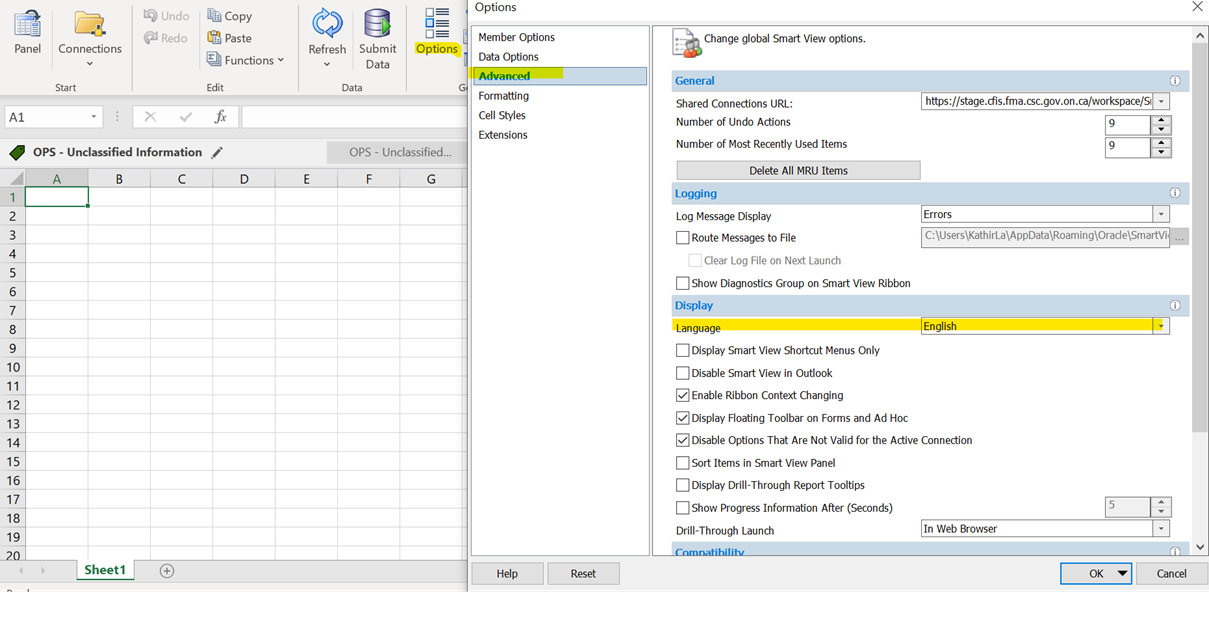The image size is (1209, 625).
Task: Switch to the Sheet1 tab
Action: [x=105, y=570]
